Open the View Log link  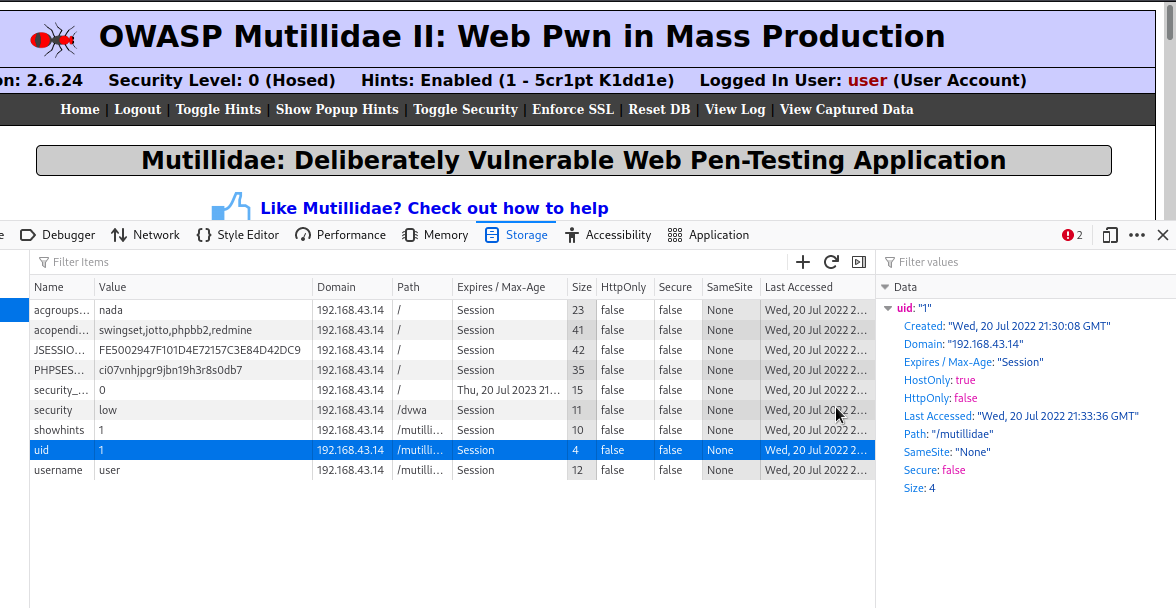click(x=735, y=109)
